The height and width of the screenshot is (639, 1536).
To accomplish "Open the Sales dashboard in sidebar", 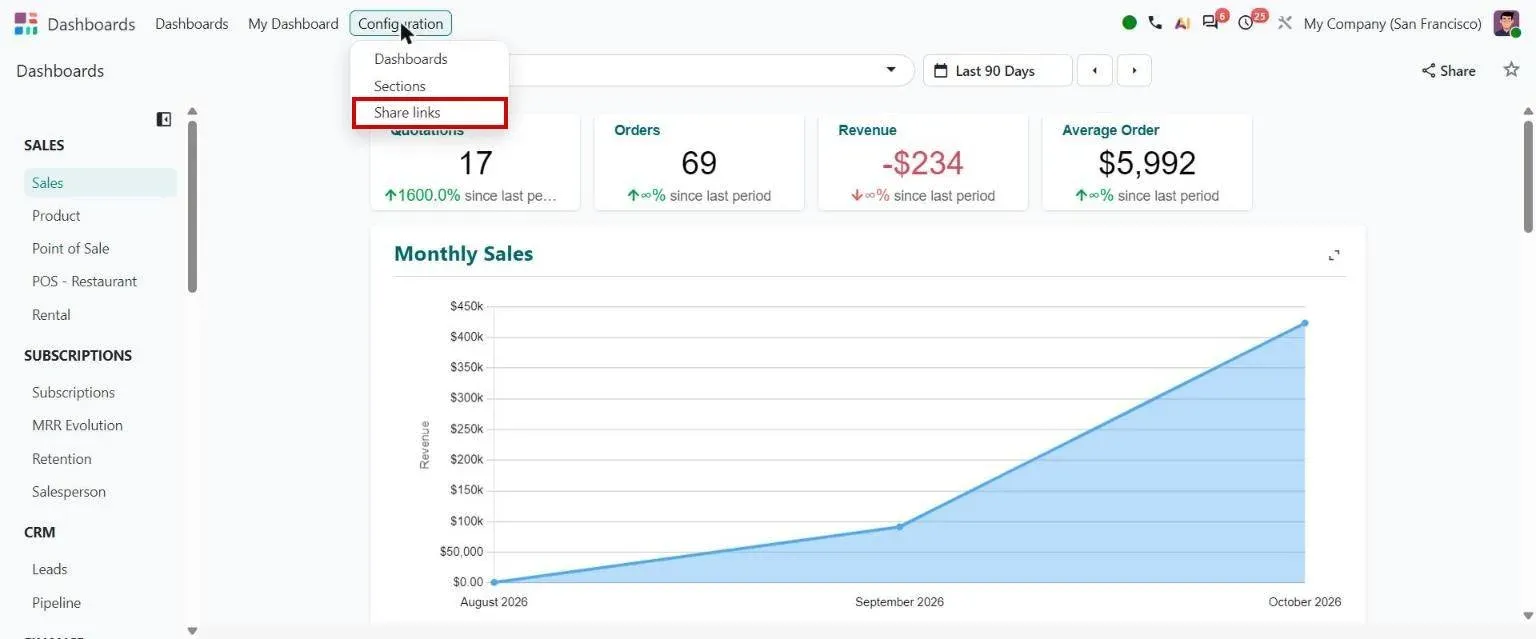I will click(100, 183).
